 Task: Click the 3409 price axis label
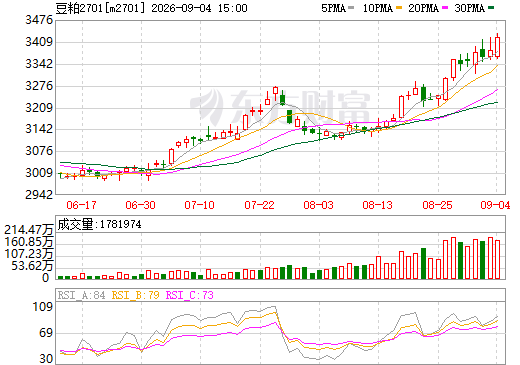click(39, 42)
